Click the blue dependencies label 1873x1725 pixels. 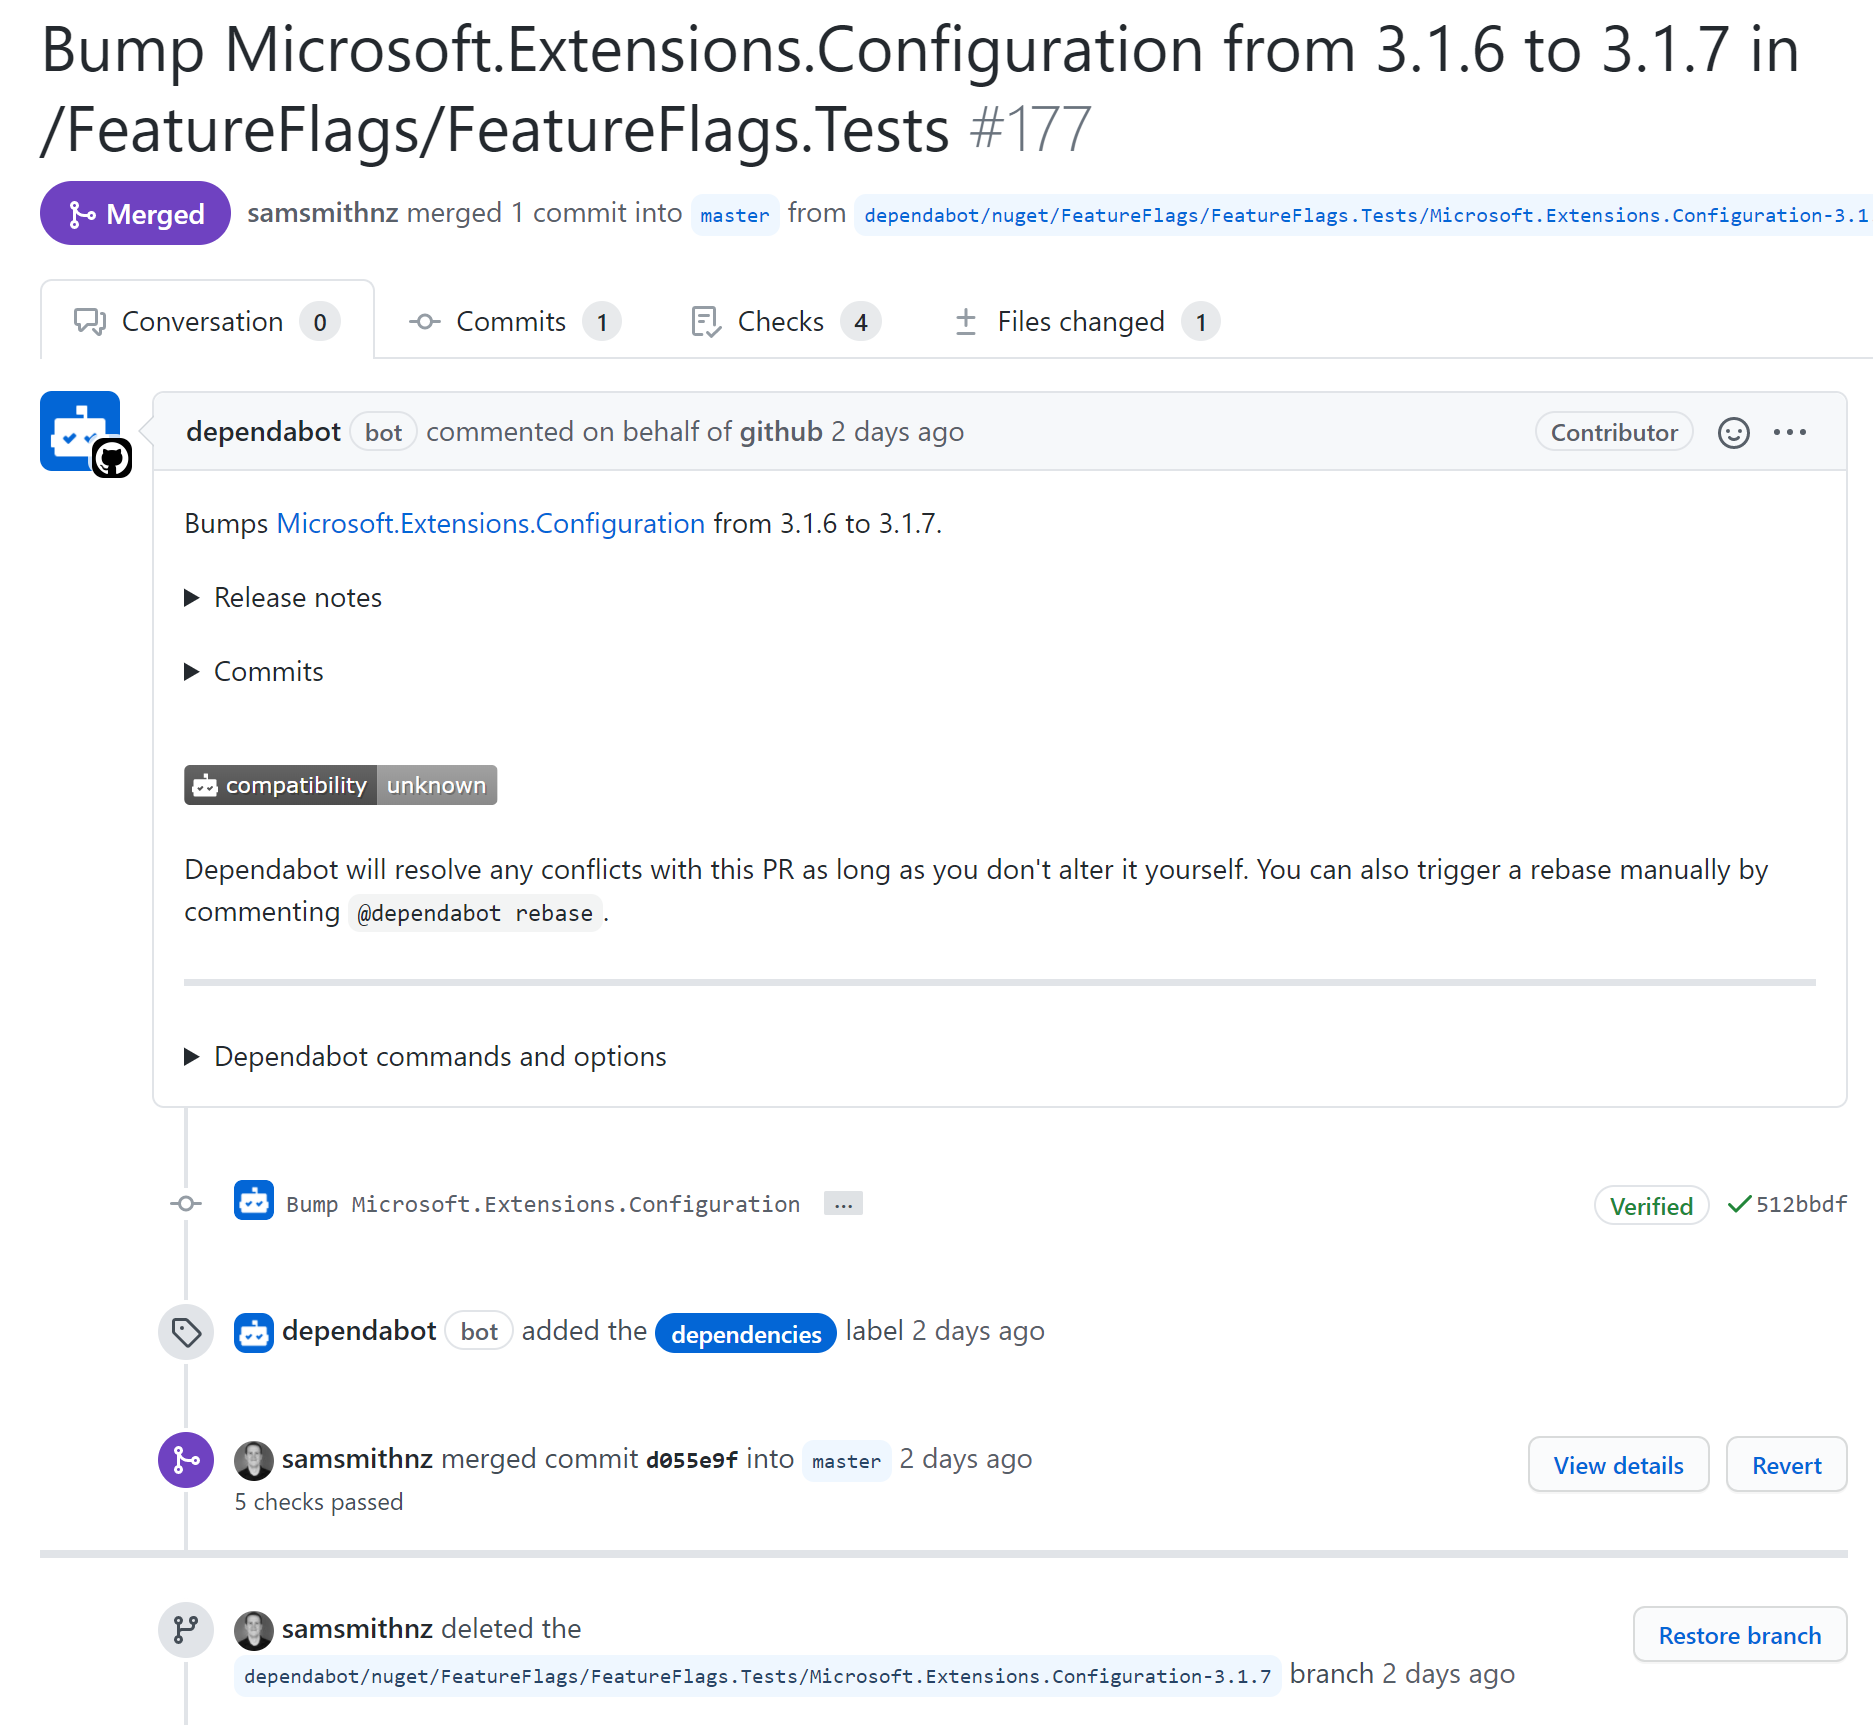[746, 1334]
